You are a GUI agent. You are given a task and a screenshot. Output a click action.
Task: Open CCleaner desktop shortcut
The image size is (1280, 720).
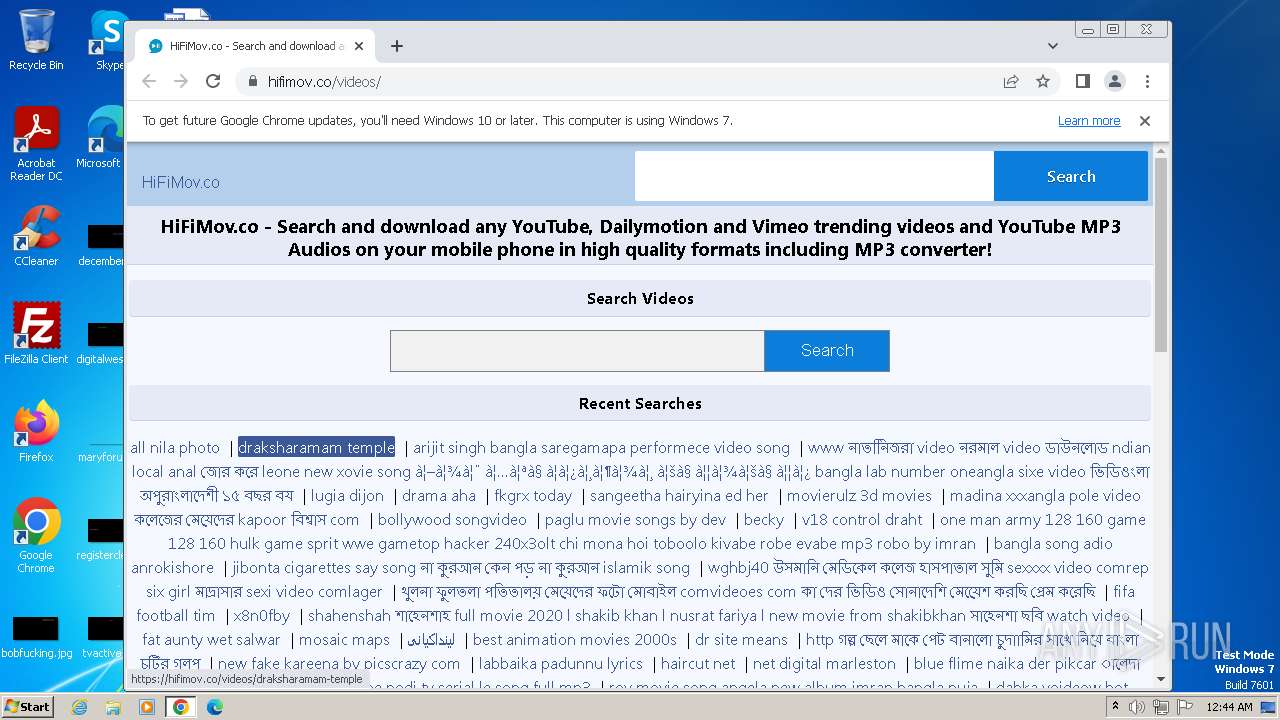(x=36, y=236)
